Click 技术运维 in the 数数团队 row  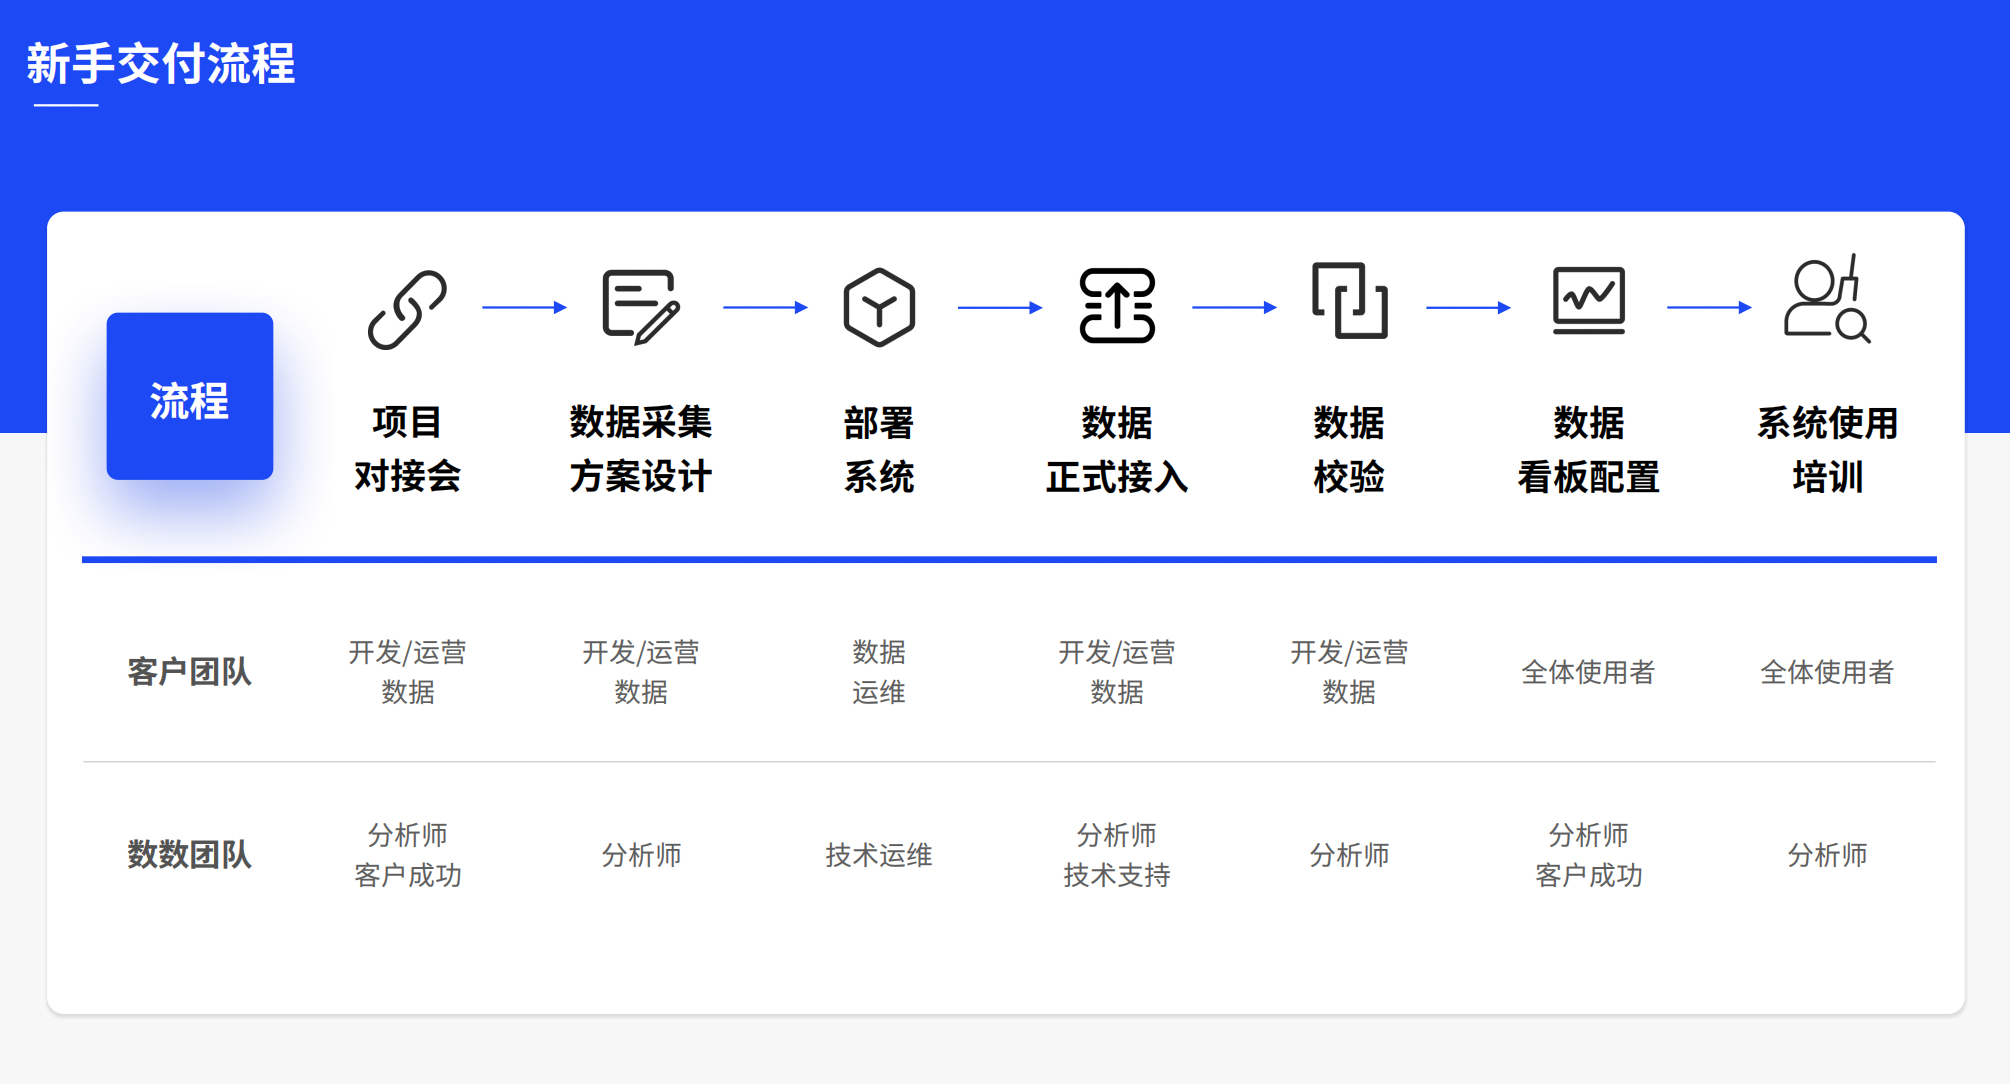(x=879, y=855)
